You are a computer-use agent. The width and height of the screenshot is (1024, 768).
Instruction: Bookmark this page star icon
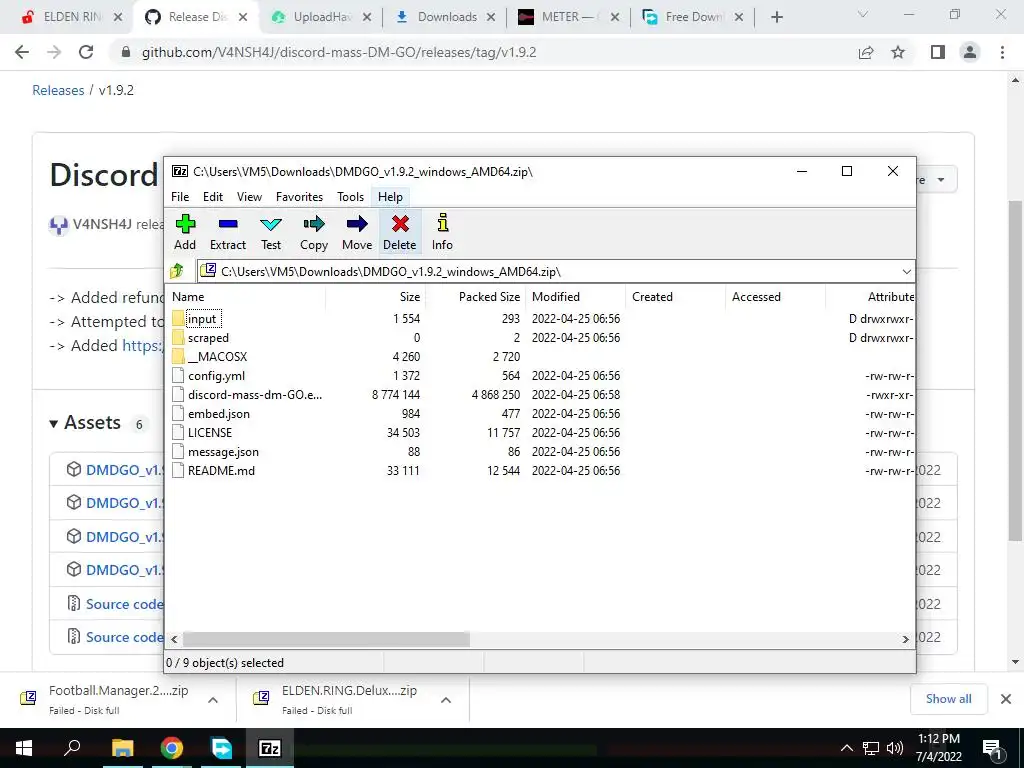tap(898, 52)
